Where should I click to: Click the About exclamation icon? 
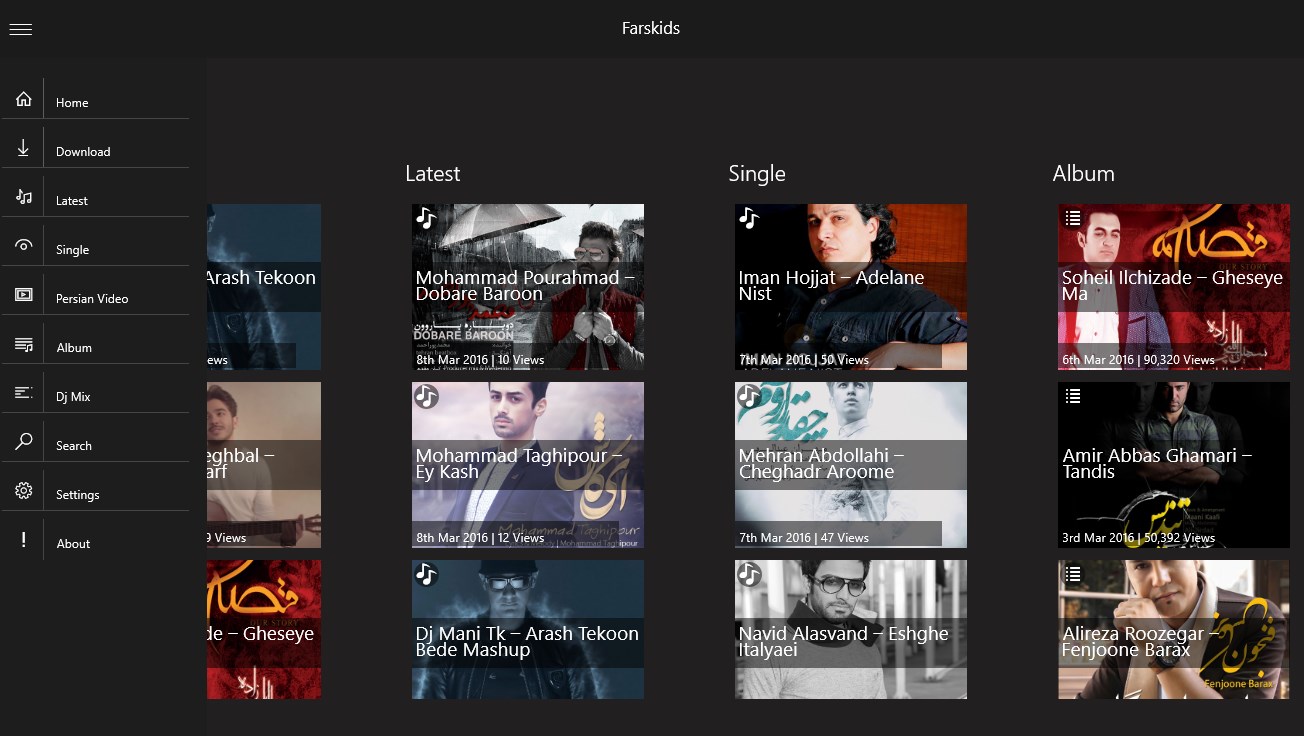(x=23, y=540)
